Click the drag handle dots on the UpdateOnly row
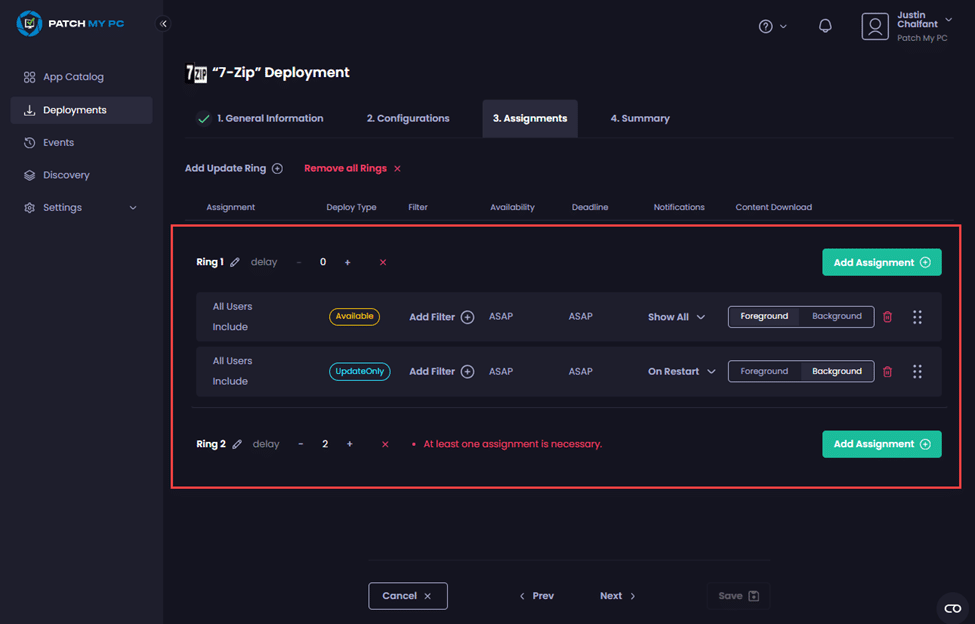The image size is (975, 624). click(x=917, y=371)
